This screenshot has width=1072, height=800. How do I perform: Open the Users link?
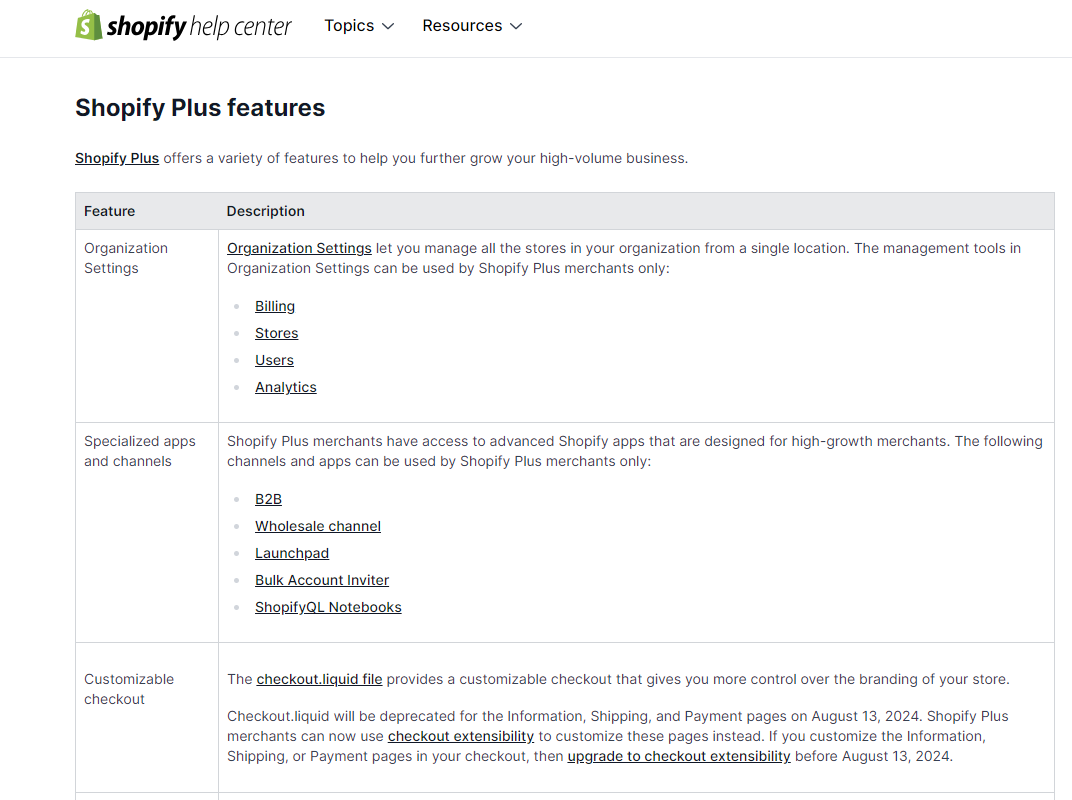point(274,360)
